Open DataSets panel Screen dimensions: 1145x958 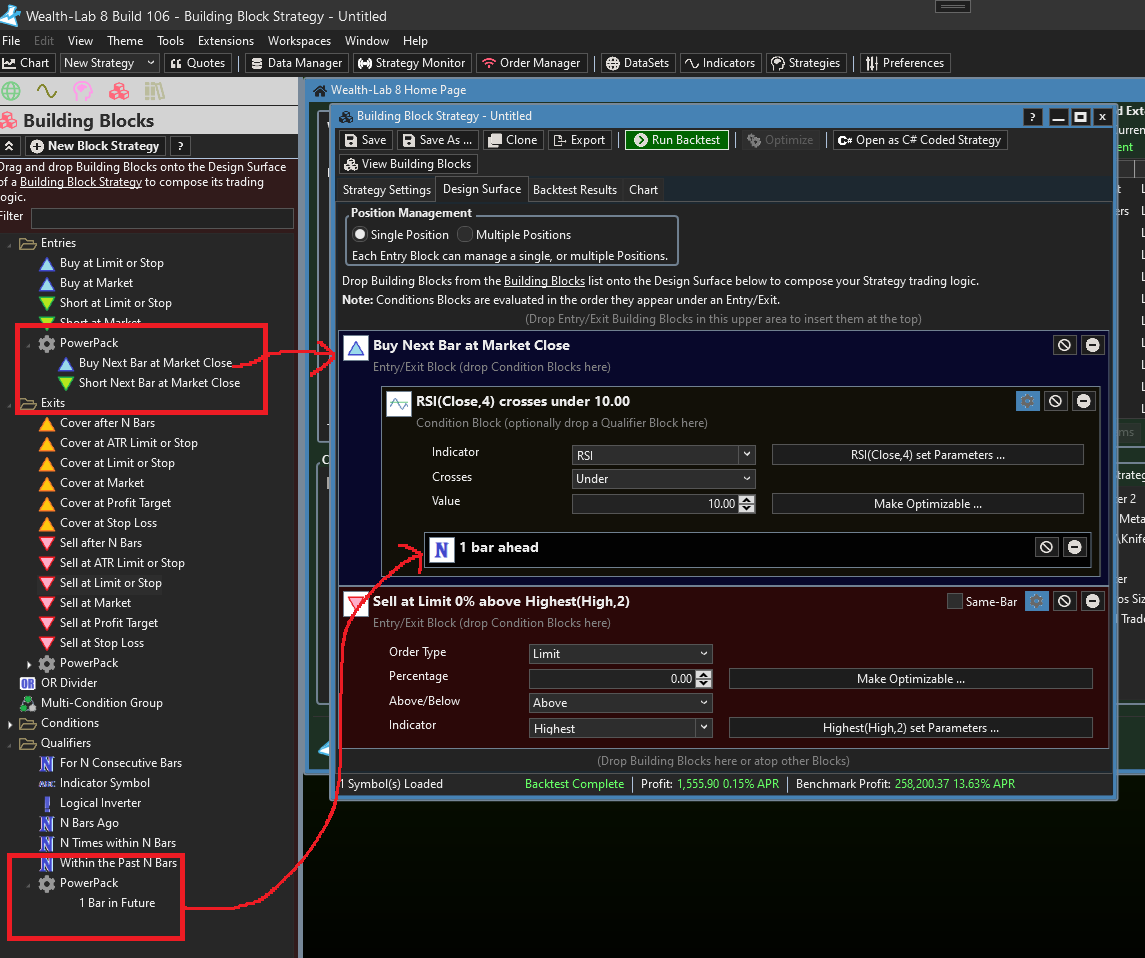click(x=637, y=63)
